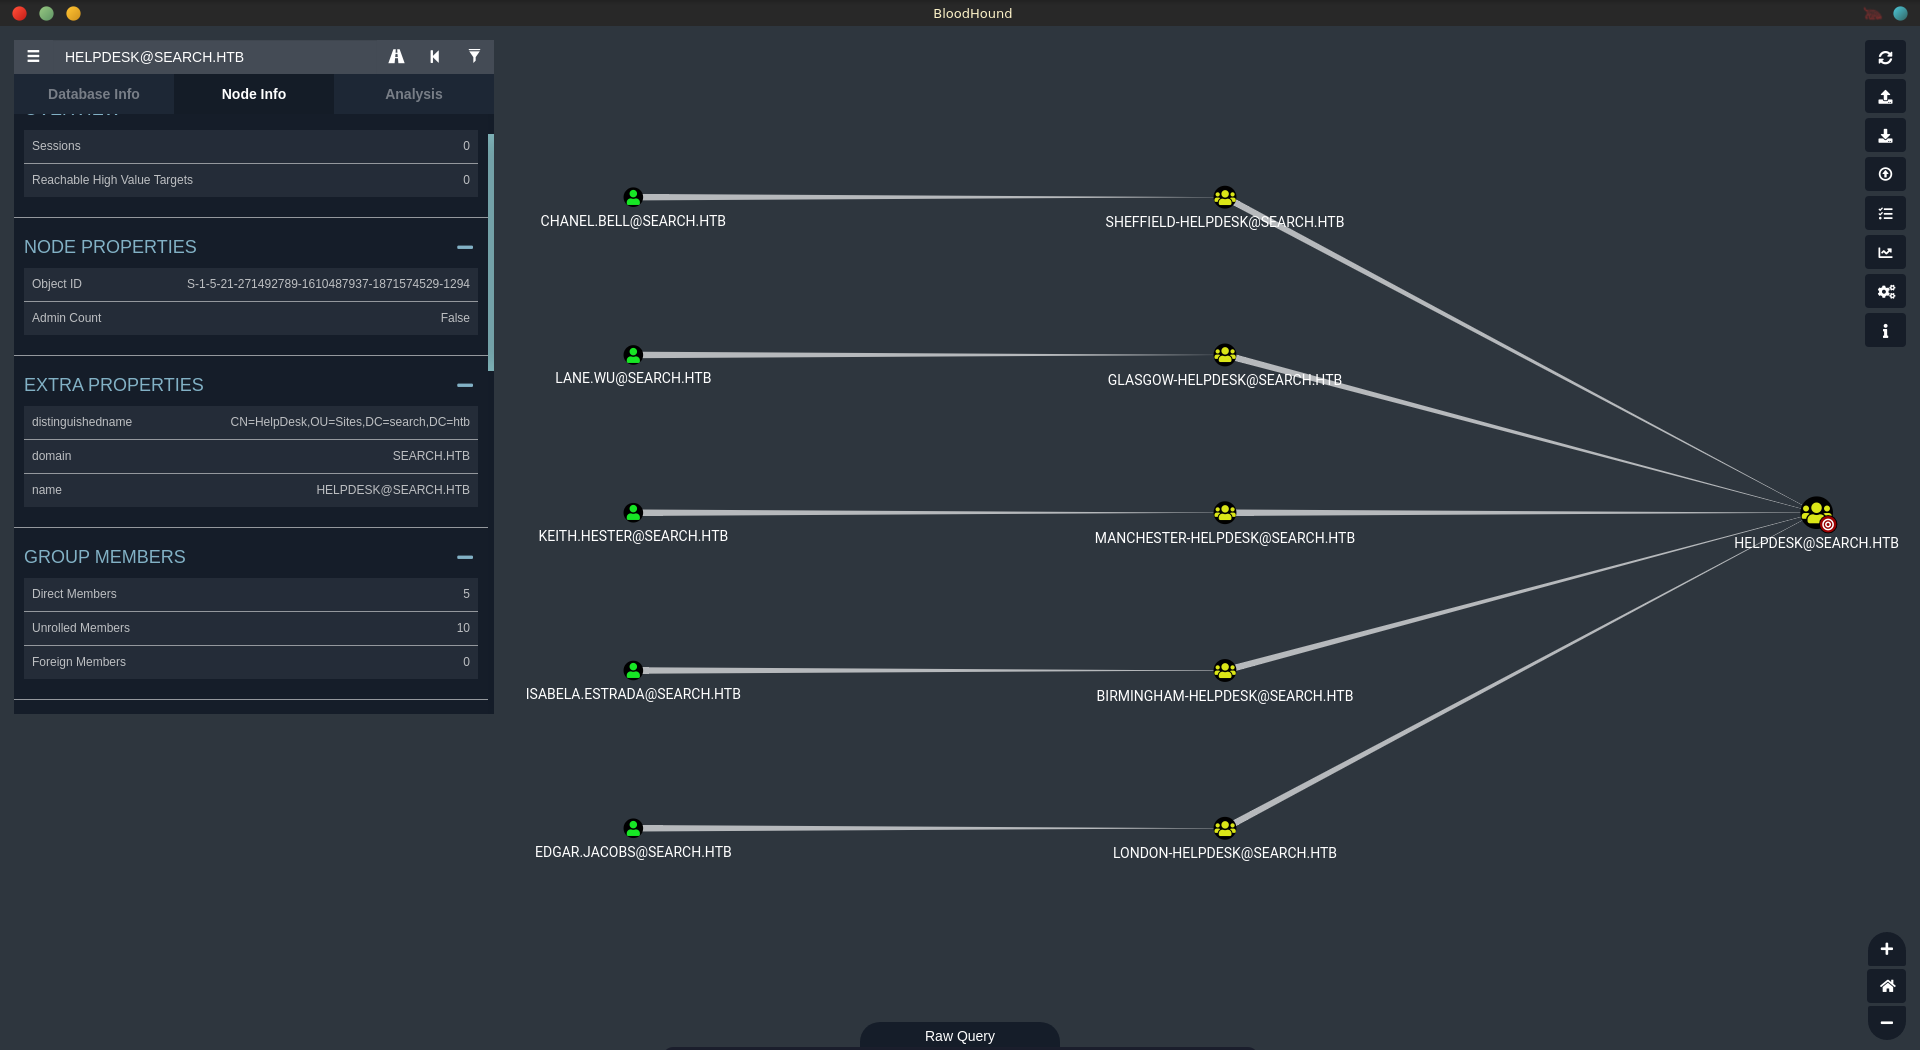The width and height of the screenshot is (1920, 1050).
Task: Collapse the Group Members section
Action: click(x=464, y=557)
